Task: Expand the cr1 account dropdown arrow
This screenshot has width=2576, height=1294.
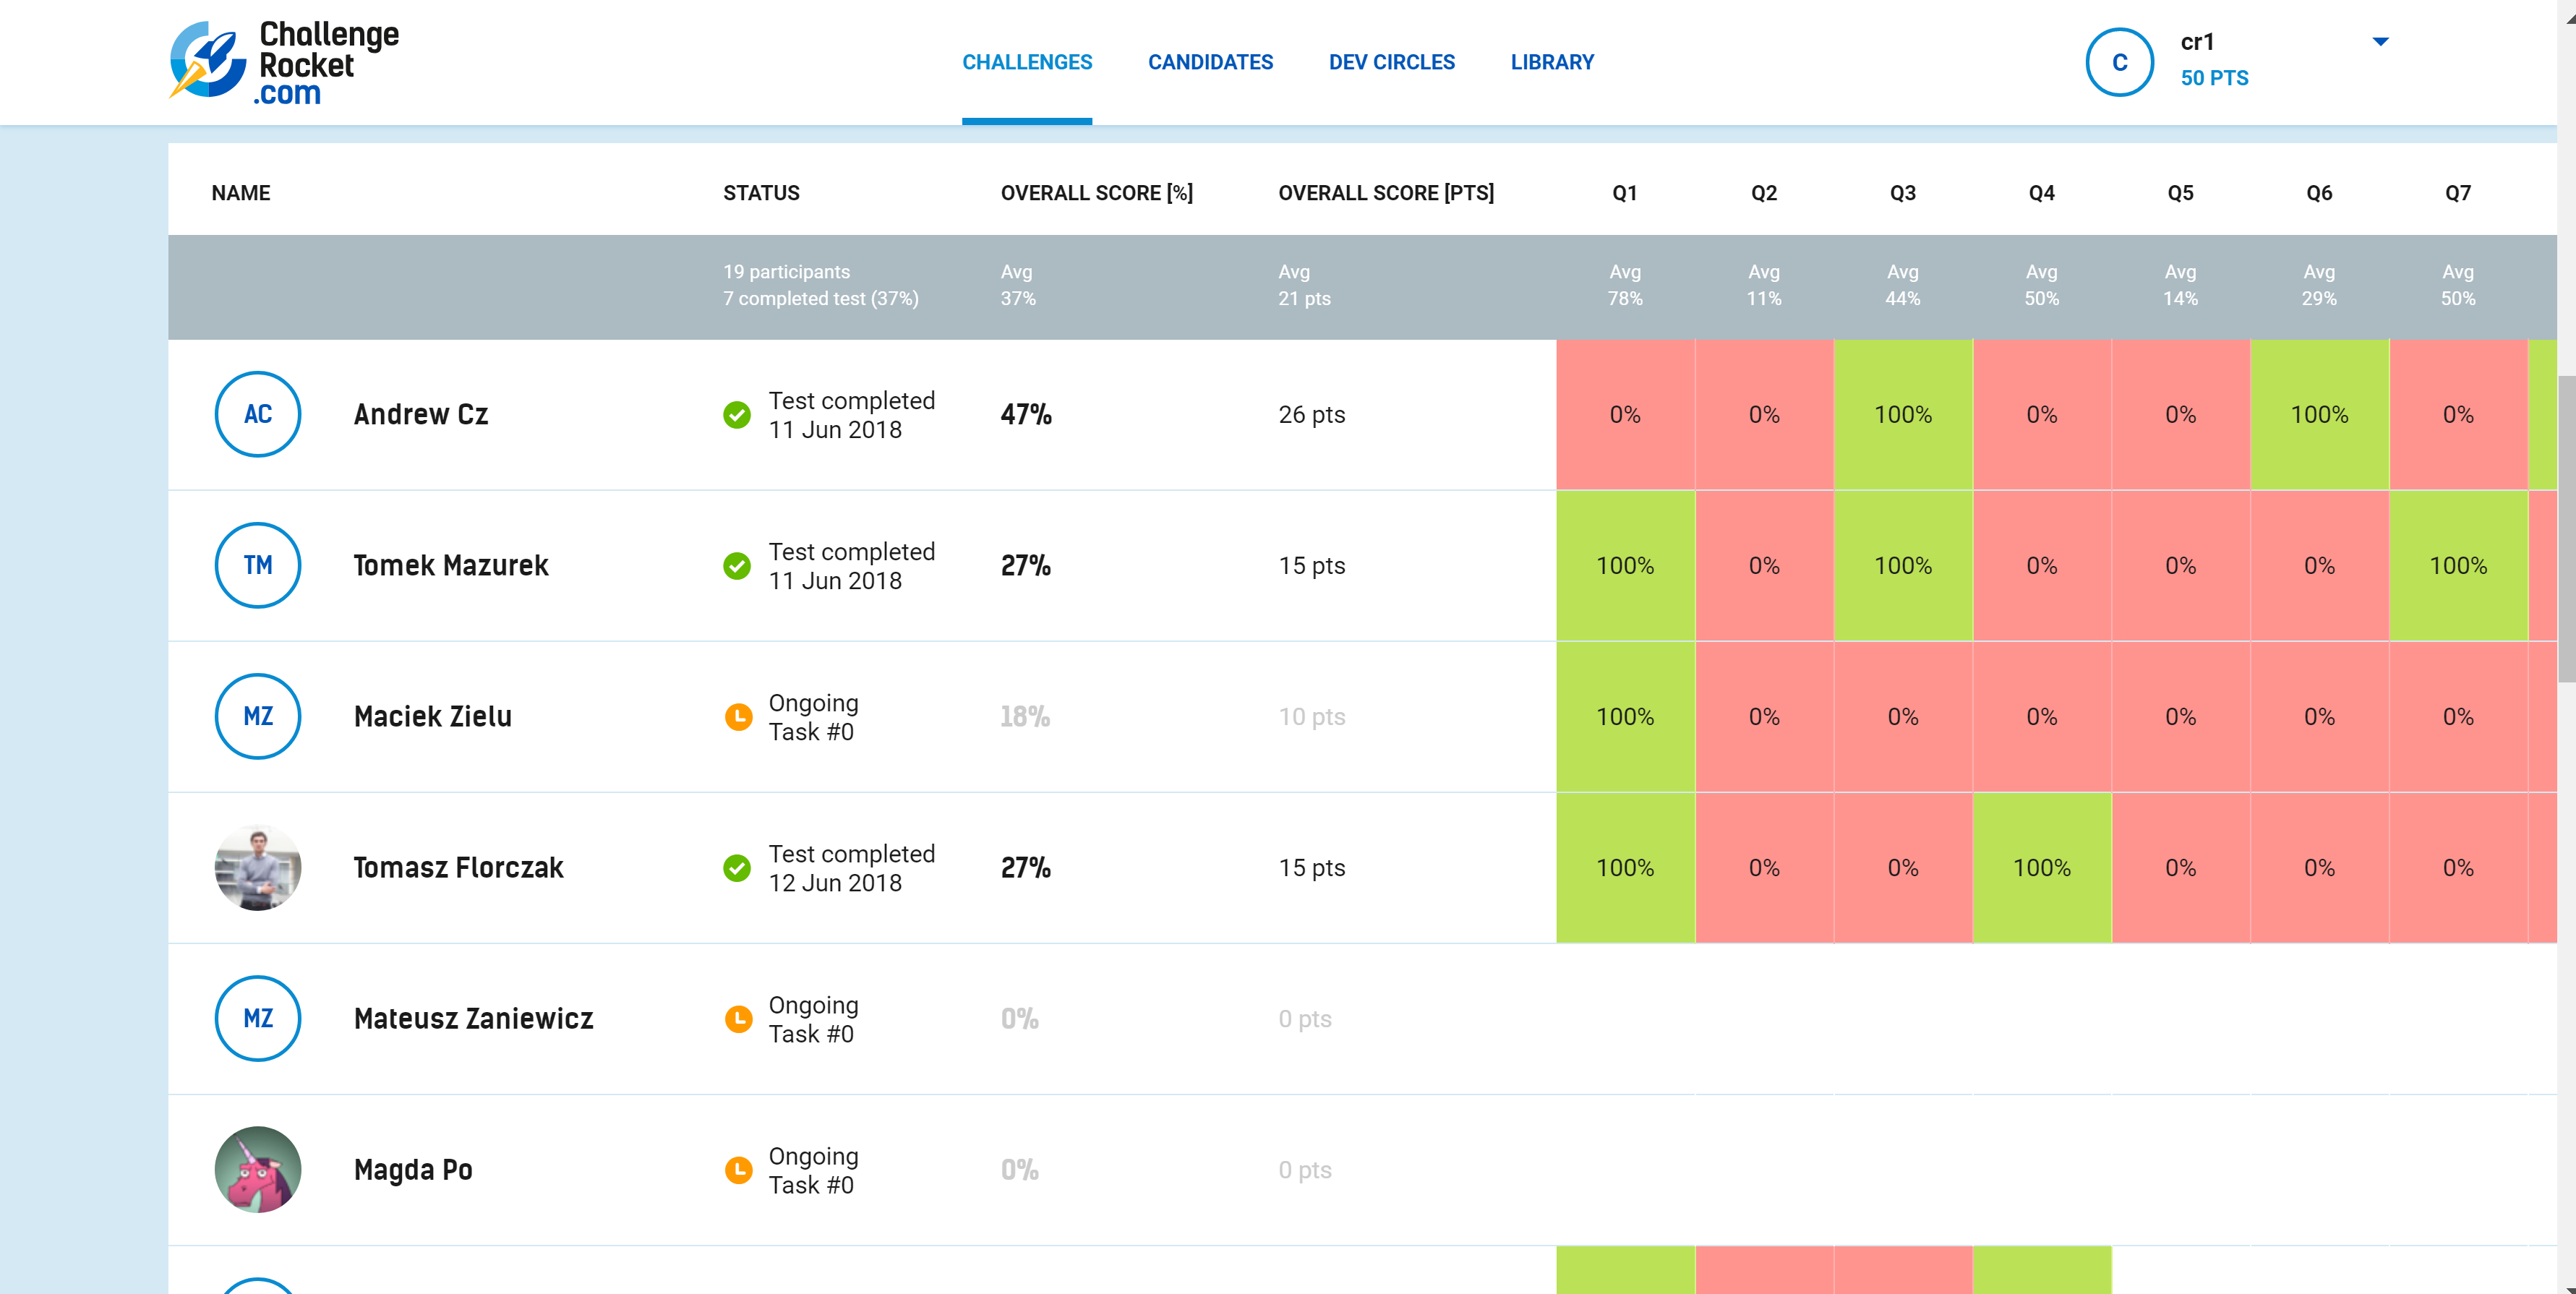Action: point(2380,42)
